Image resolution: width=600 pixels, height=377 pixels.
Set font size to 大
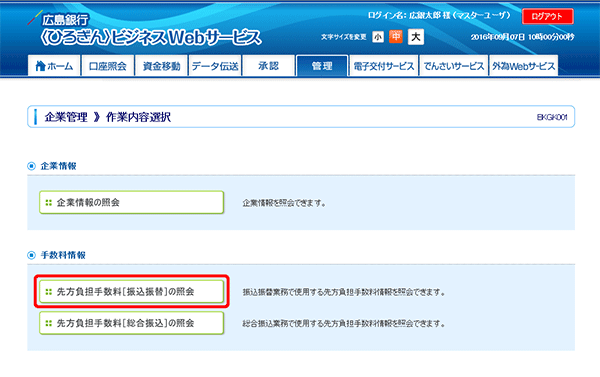point(416,37)
